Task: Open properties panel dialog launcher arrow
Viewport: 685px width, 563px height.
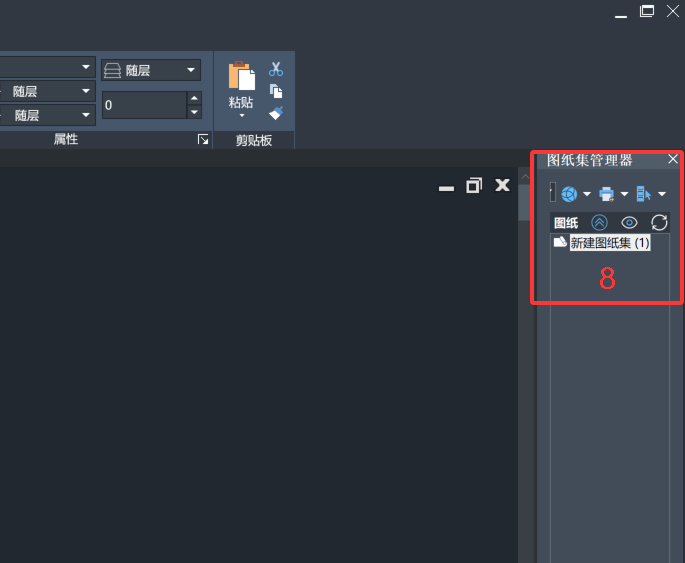Action: pyautogui.click(x=203, y=139)
